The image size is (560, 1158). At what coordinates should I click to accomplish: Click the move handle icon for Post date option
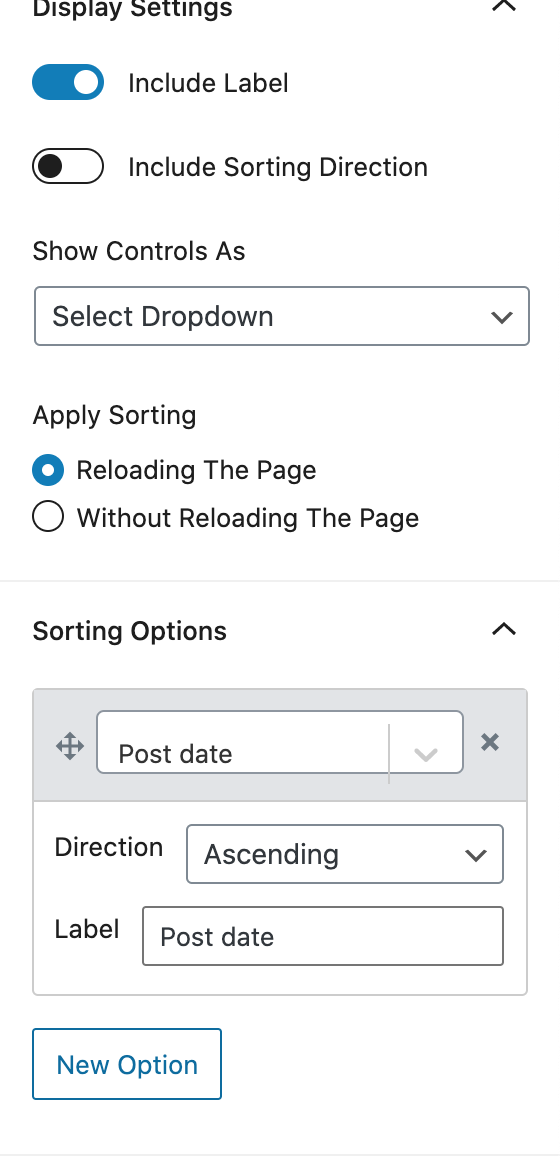coord(69,747)
